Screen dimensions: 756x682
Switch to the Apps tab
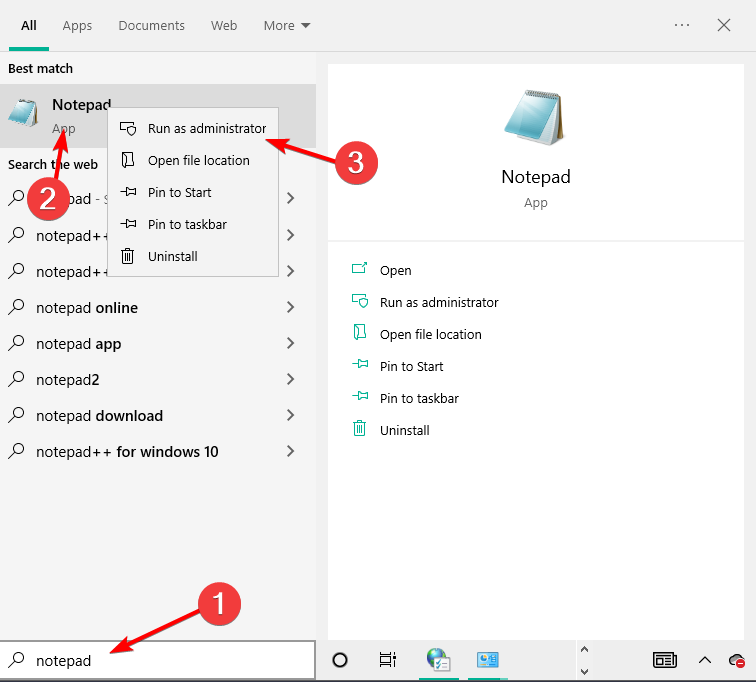(77, 26)
